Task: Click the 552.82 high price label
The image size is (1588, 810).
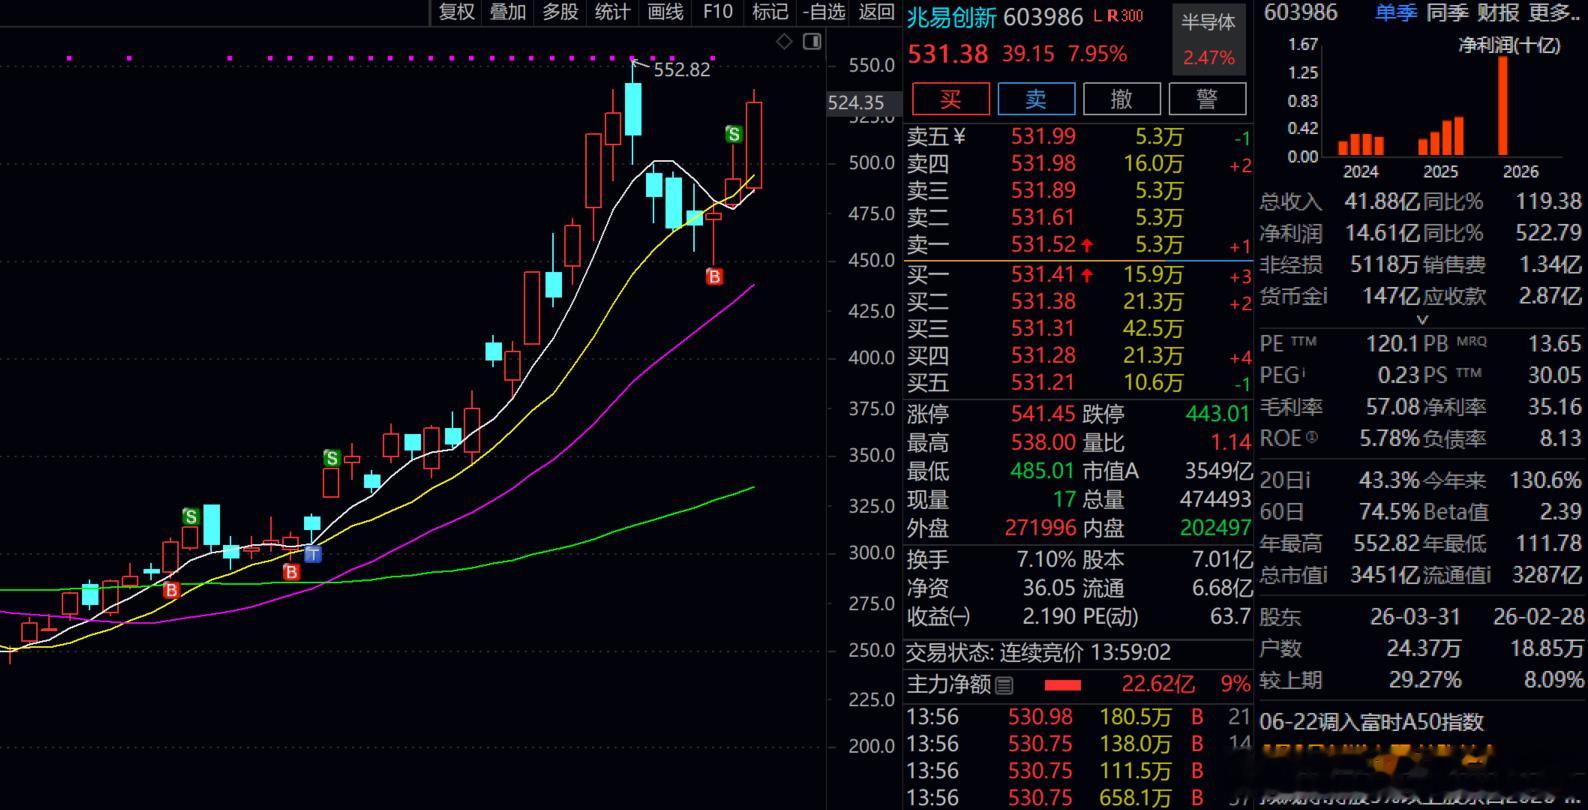Action: click(x=682, y=69)
